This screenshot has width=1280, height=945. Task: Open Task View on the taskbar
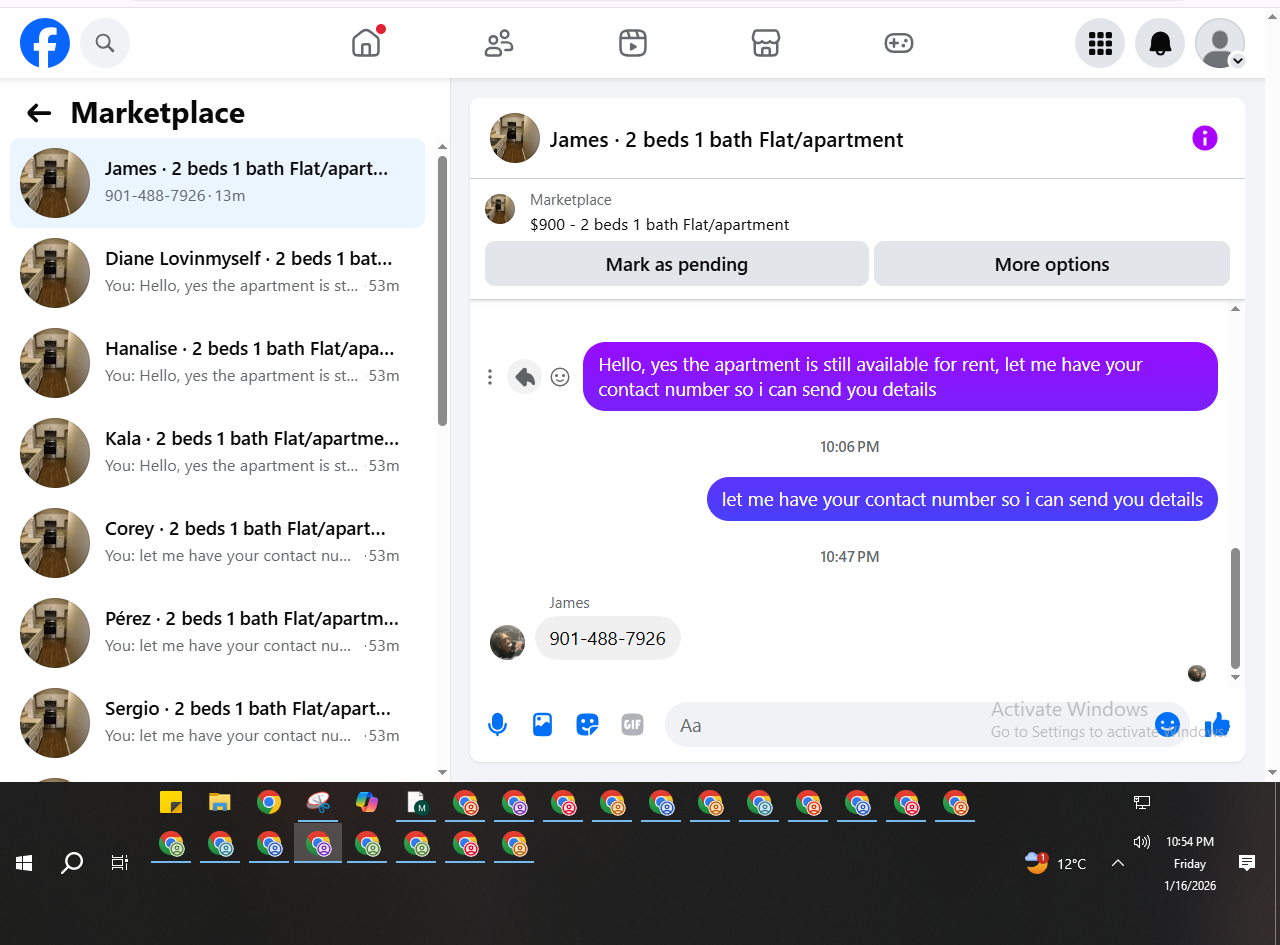(120, 862)
